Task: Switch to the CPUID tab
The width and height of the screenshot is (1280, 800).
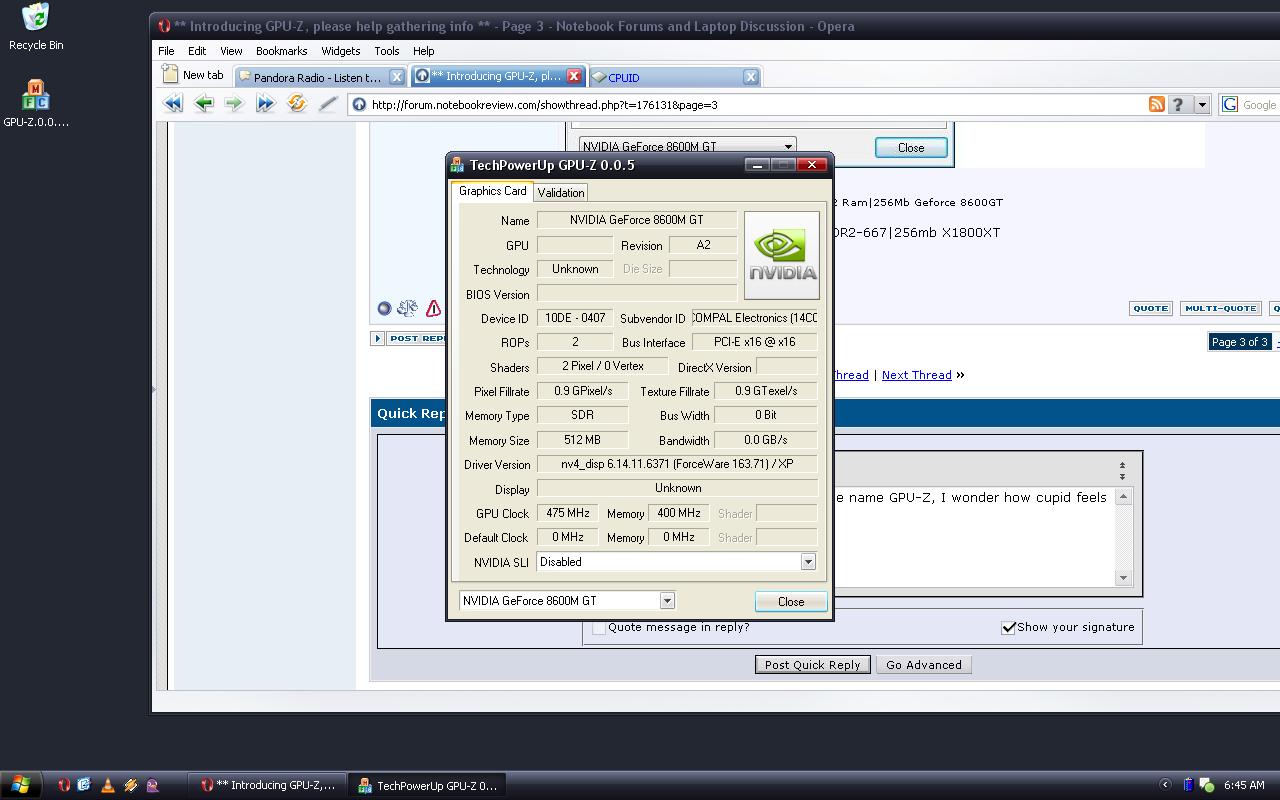Action: (x=674, y=77)
